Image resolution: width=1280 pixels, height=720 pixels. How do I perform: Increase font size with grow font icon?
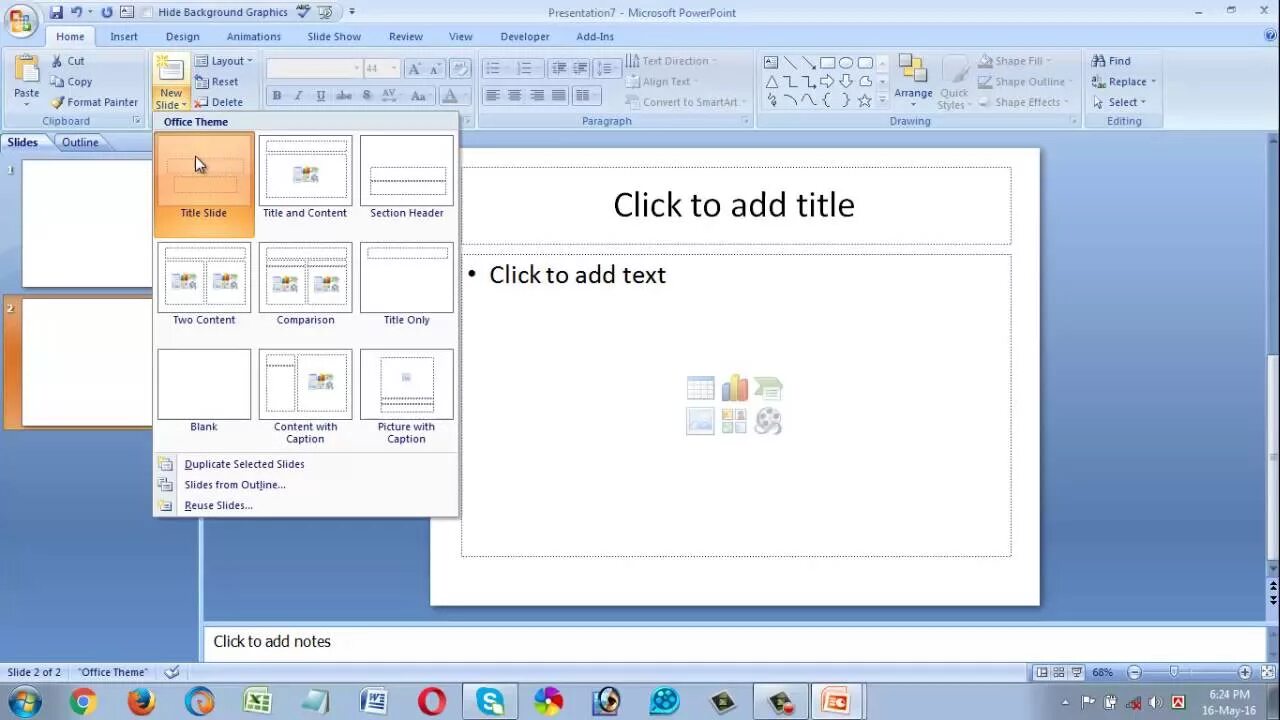[x=415, y=69]
